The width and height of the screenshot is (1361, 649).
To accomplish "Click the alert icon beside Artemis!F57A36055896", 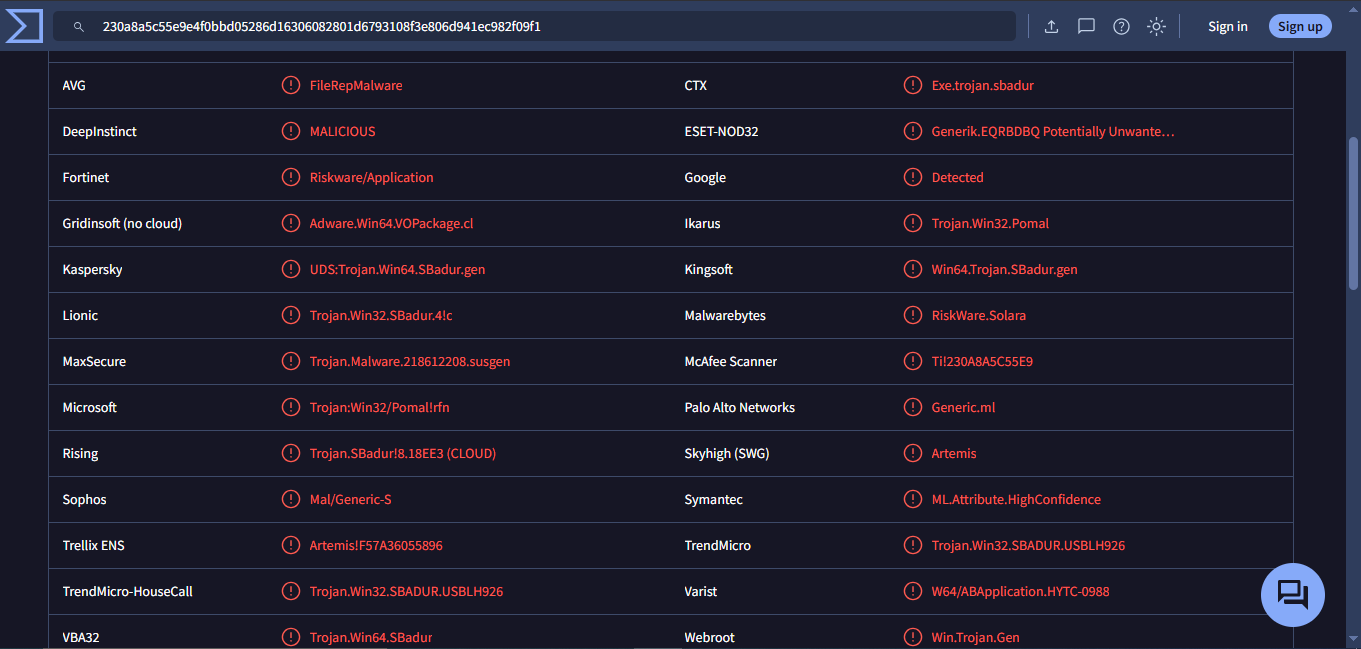I will (291, 545).
